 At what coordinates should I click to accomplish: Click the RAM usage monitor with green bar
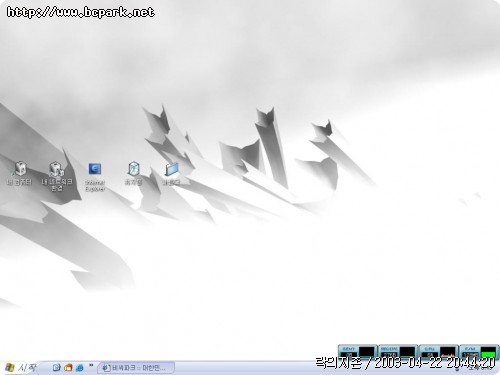click(479, 352)
